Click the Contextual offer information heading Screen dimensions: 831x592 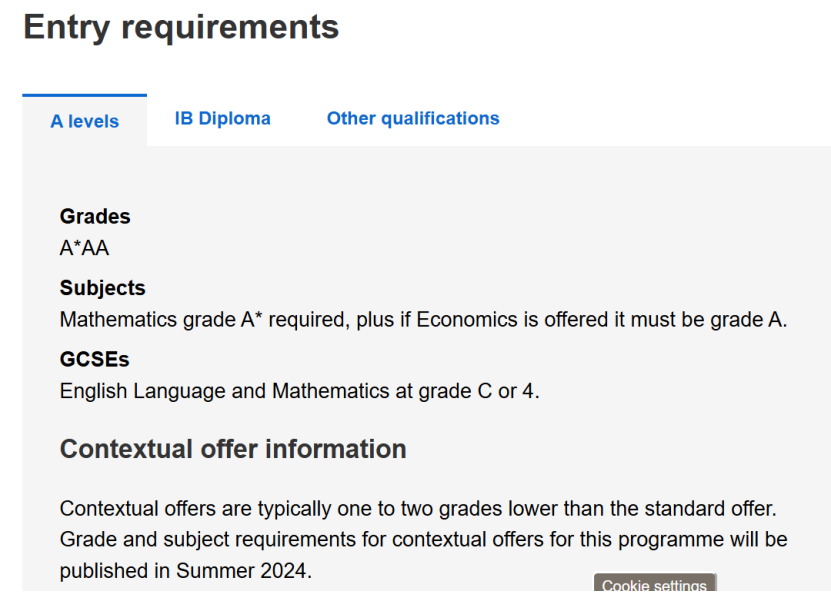[233, 449]
